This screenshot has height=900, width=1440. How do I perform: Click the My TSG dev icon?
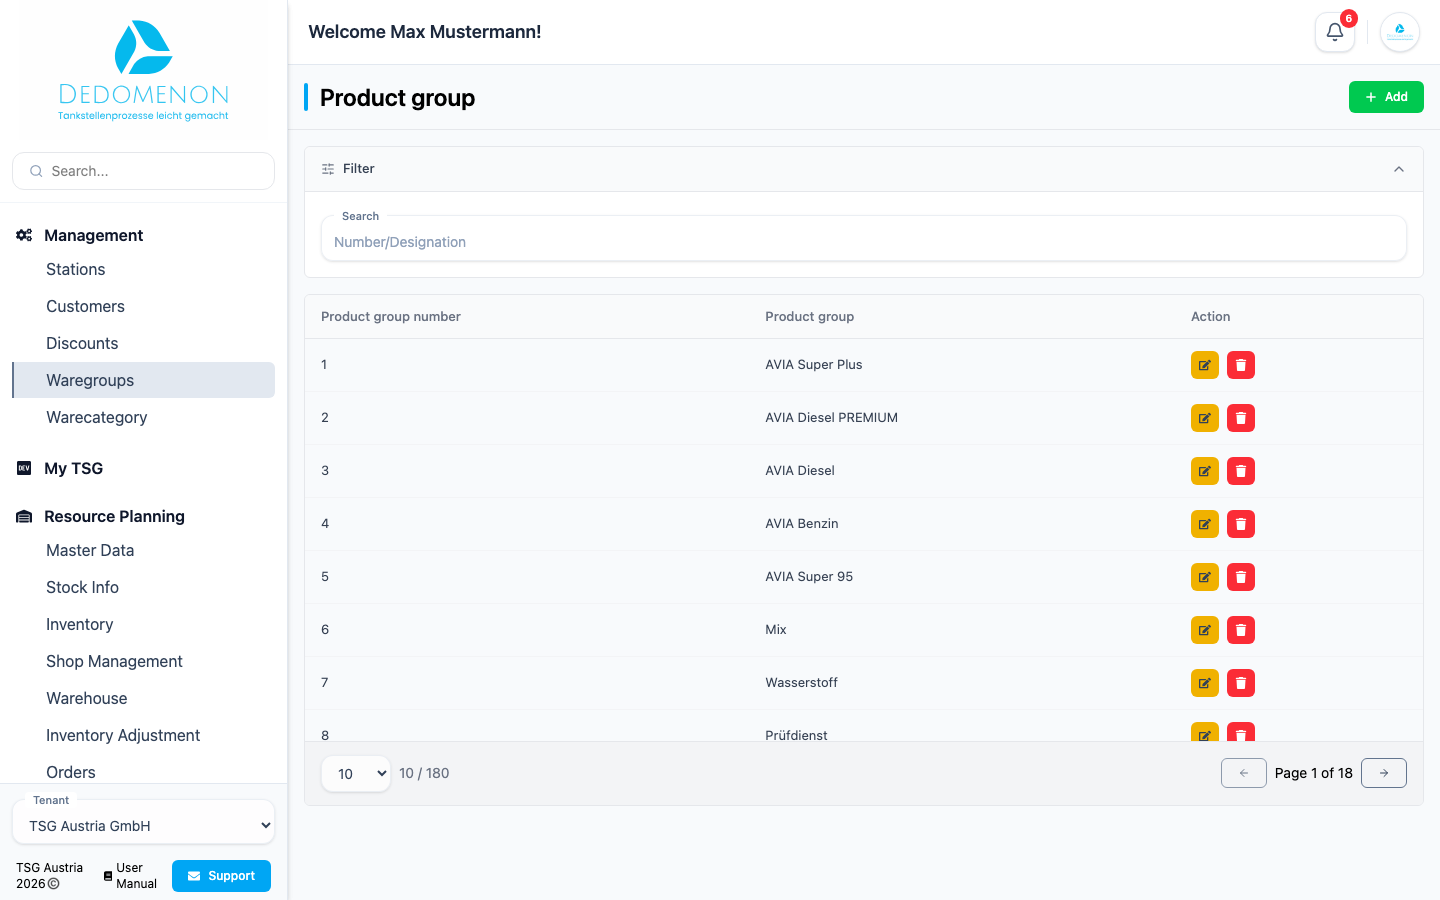[24, 468]
